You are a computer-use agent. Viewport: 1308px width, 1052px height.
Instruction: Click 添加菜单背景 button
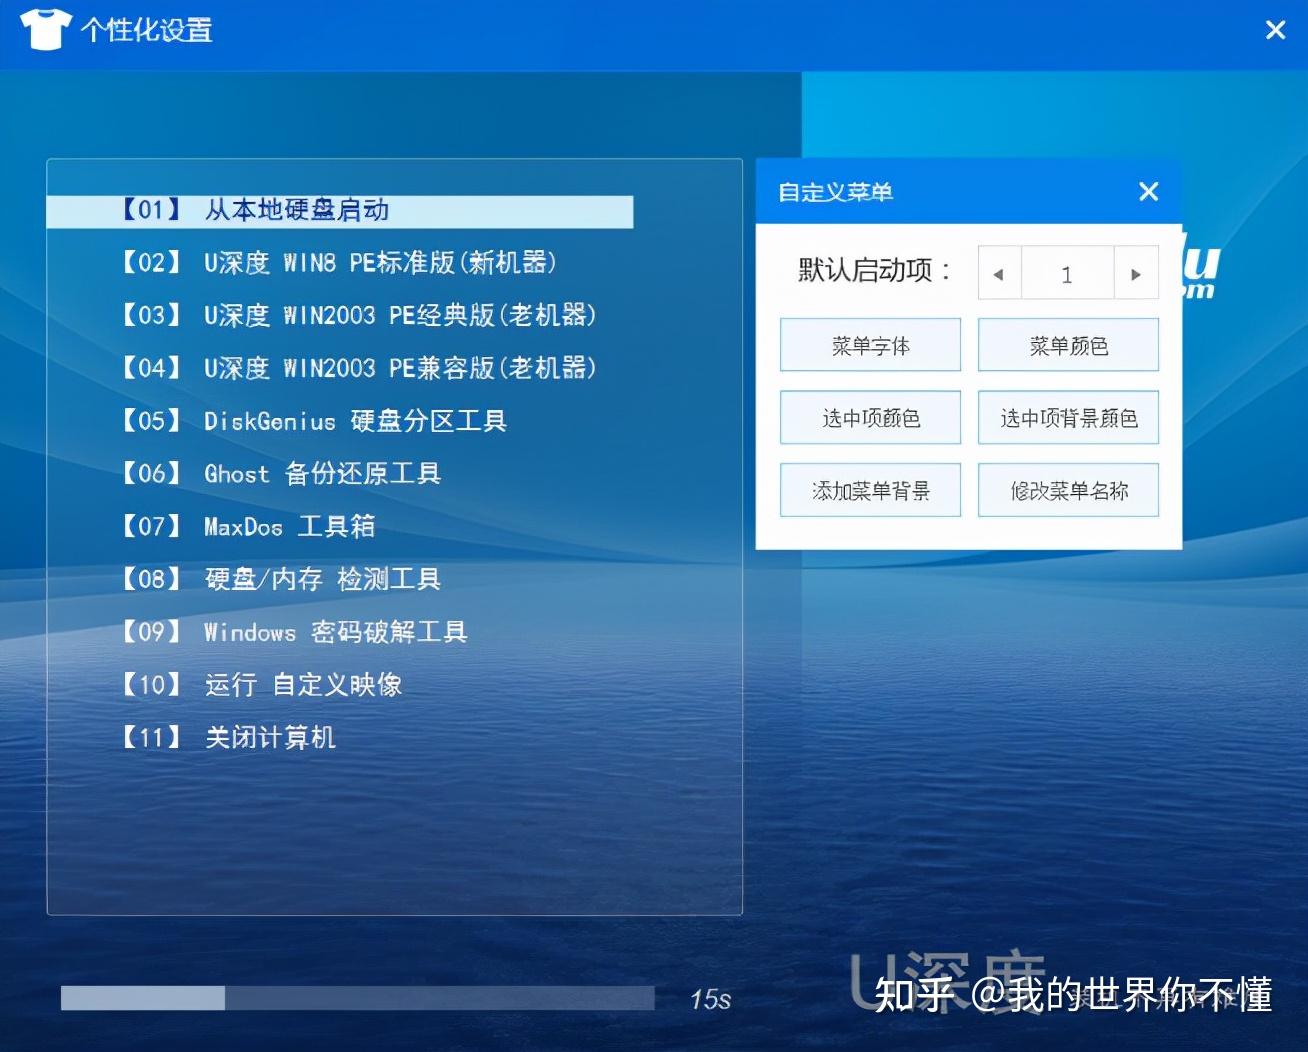[870, 489]
